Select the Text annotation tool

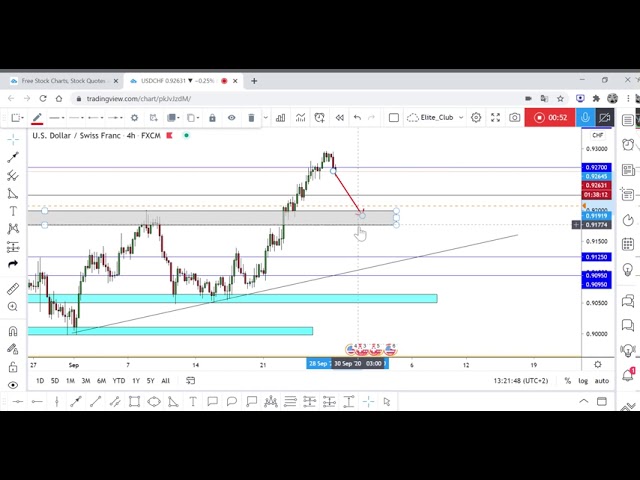point(13,211)
